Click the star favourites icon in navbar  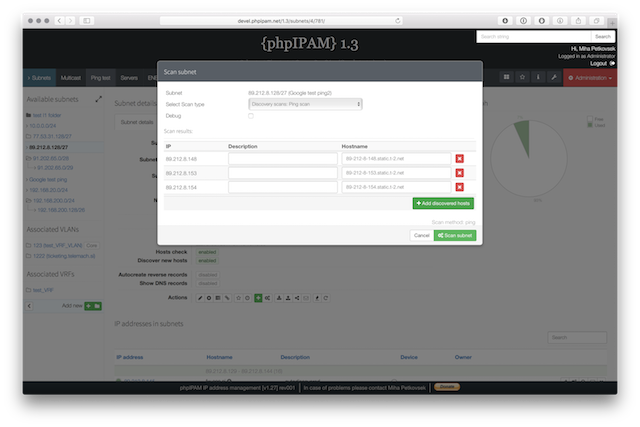click(522, 76)
